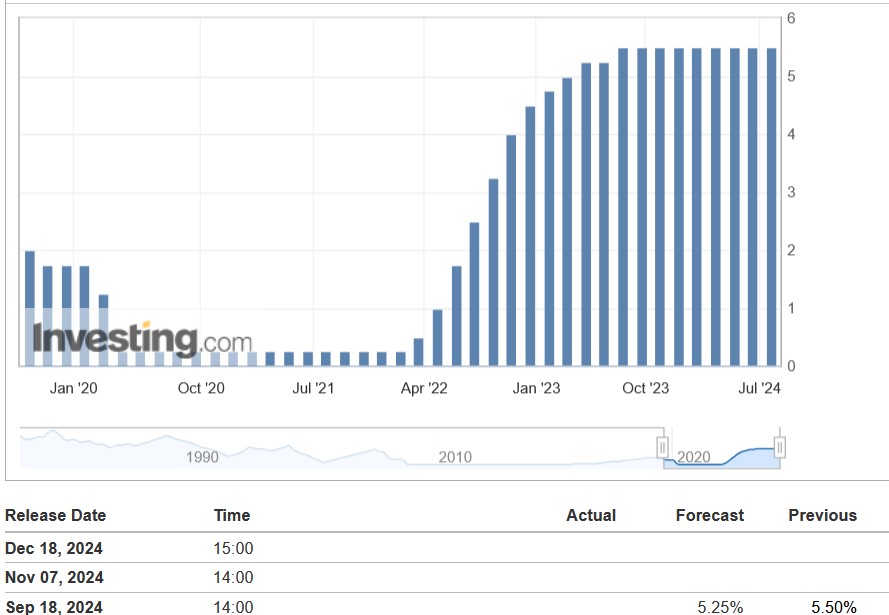Click the 5.25% forecast value

tap(720, 607)
